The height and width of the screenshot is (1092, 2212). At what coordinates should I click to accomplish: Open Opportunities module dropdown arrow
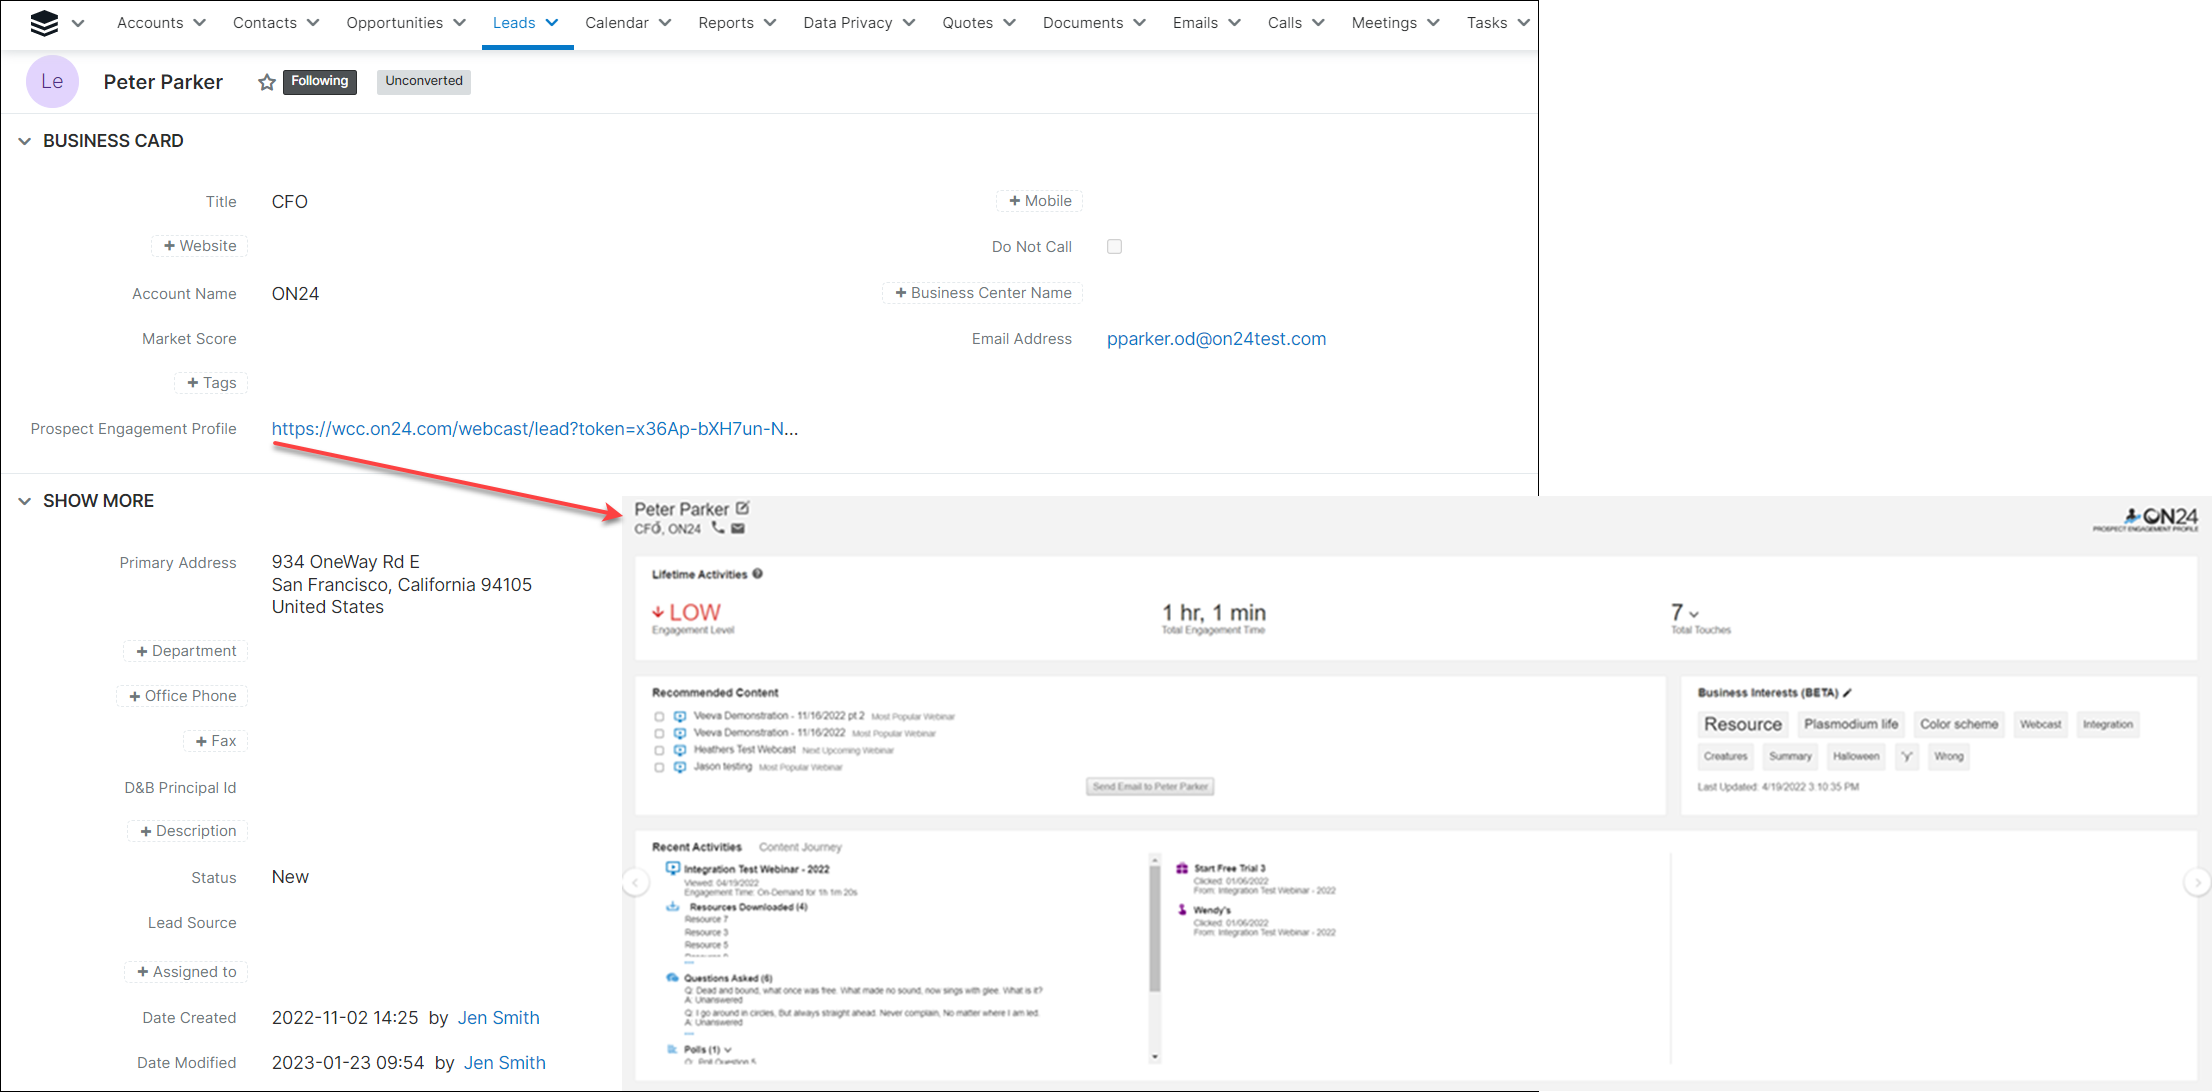pyautogui.click(x=459, y=22)
